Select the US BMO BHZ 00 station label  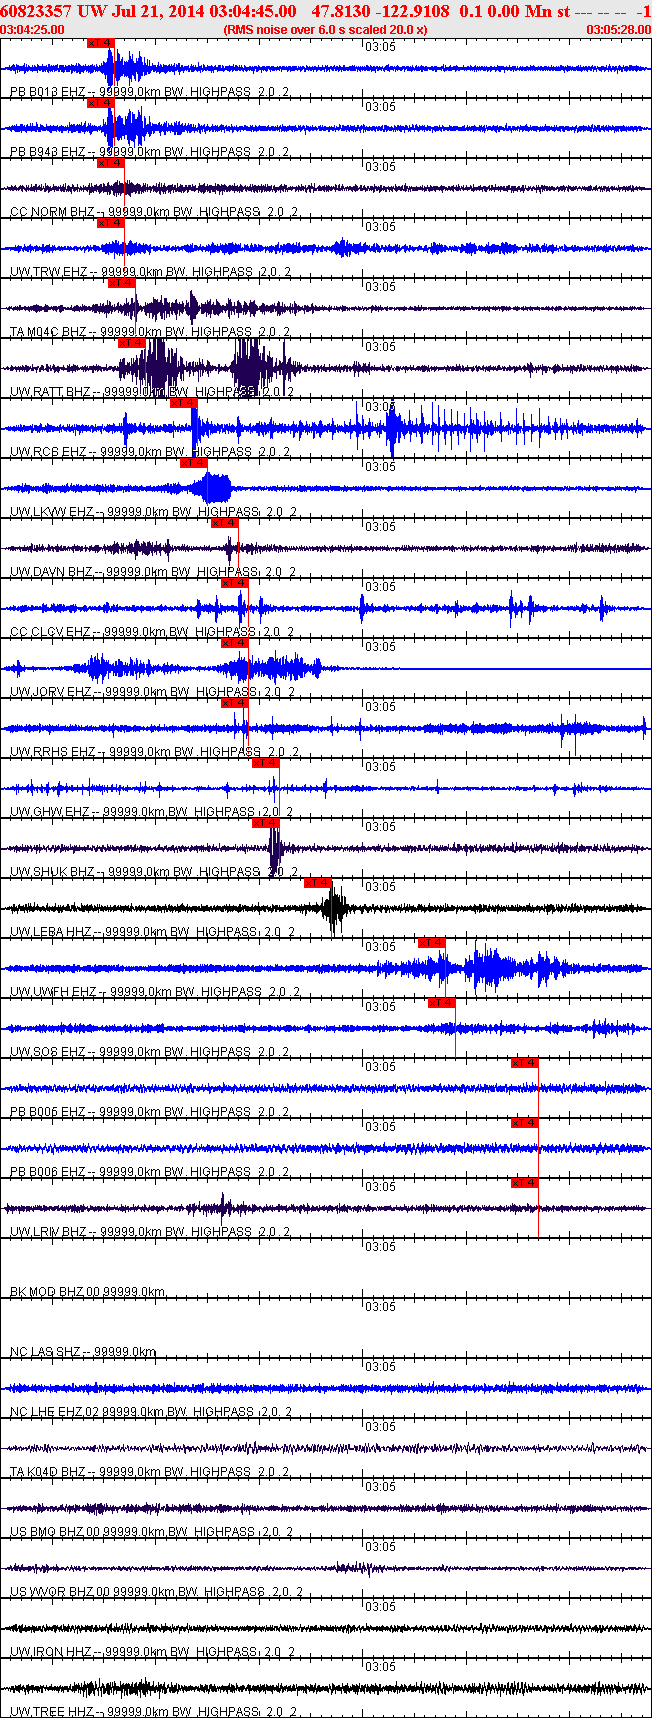(151, 1532)
